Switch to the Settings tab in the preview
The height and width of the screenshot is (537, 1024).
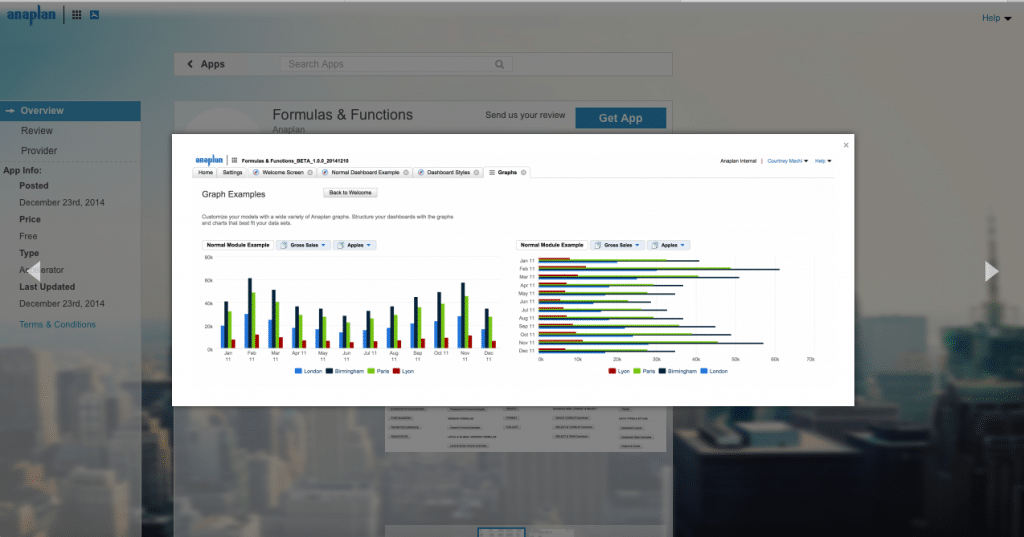click(x=232, y=172)
